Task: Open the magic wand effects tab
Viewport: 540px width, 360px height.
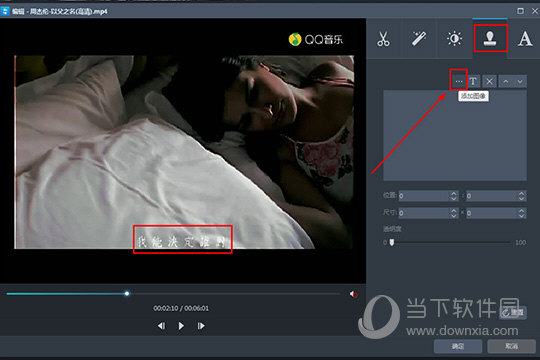Action: (x=419, y=39)
